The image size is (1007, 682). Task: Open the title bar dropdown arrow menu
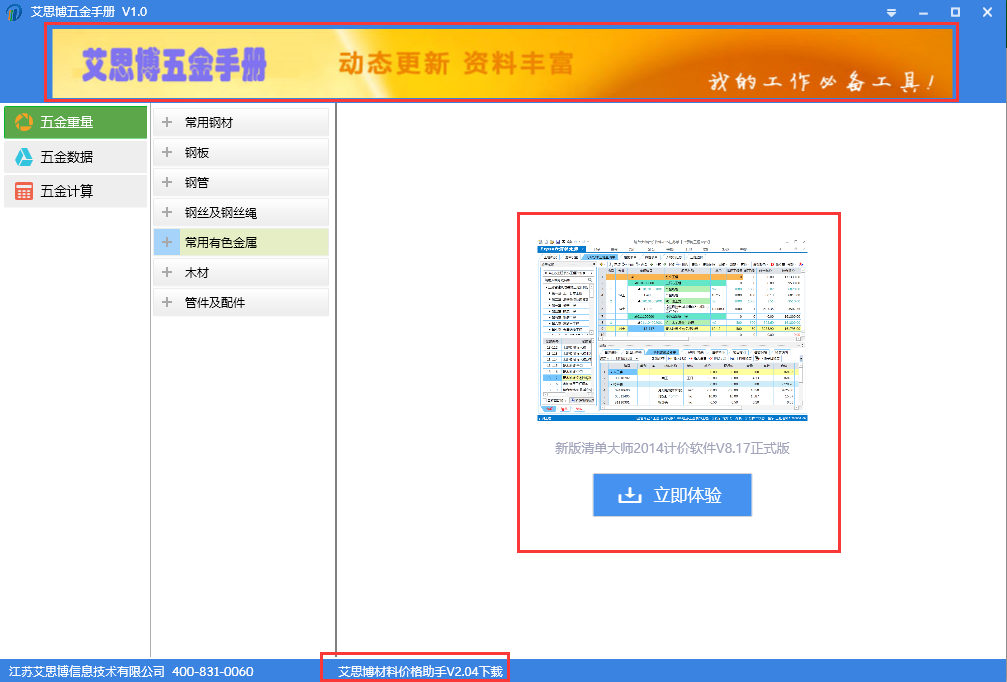pyautogui.click(x=891, y=11)
